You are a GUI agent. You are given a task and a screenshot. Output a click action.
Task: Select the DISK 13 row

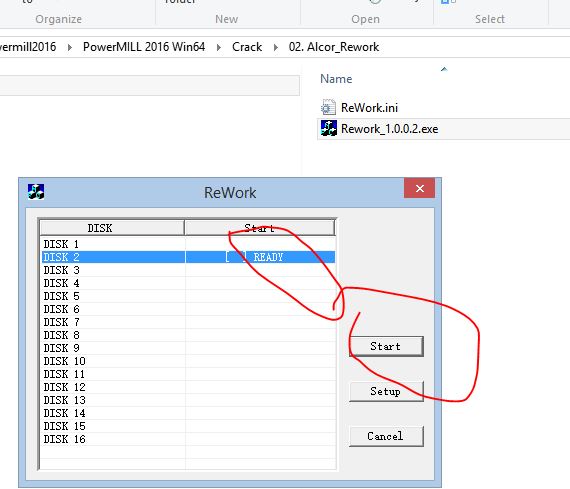point(188,400)
